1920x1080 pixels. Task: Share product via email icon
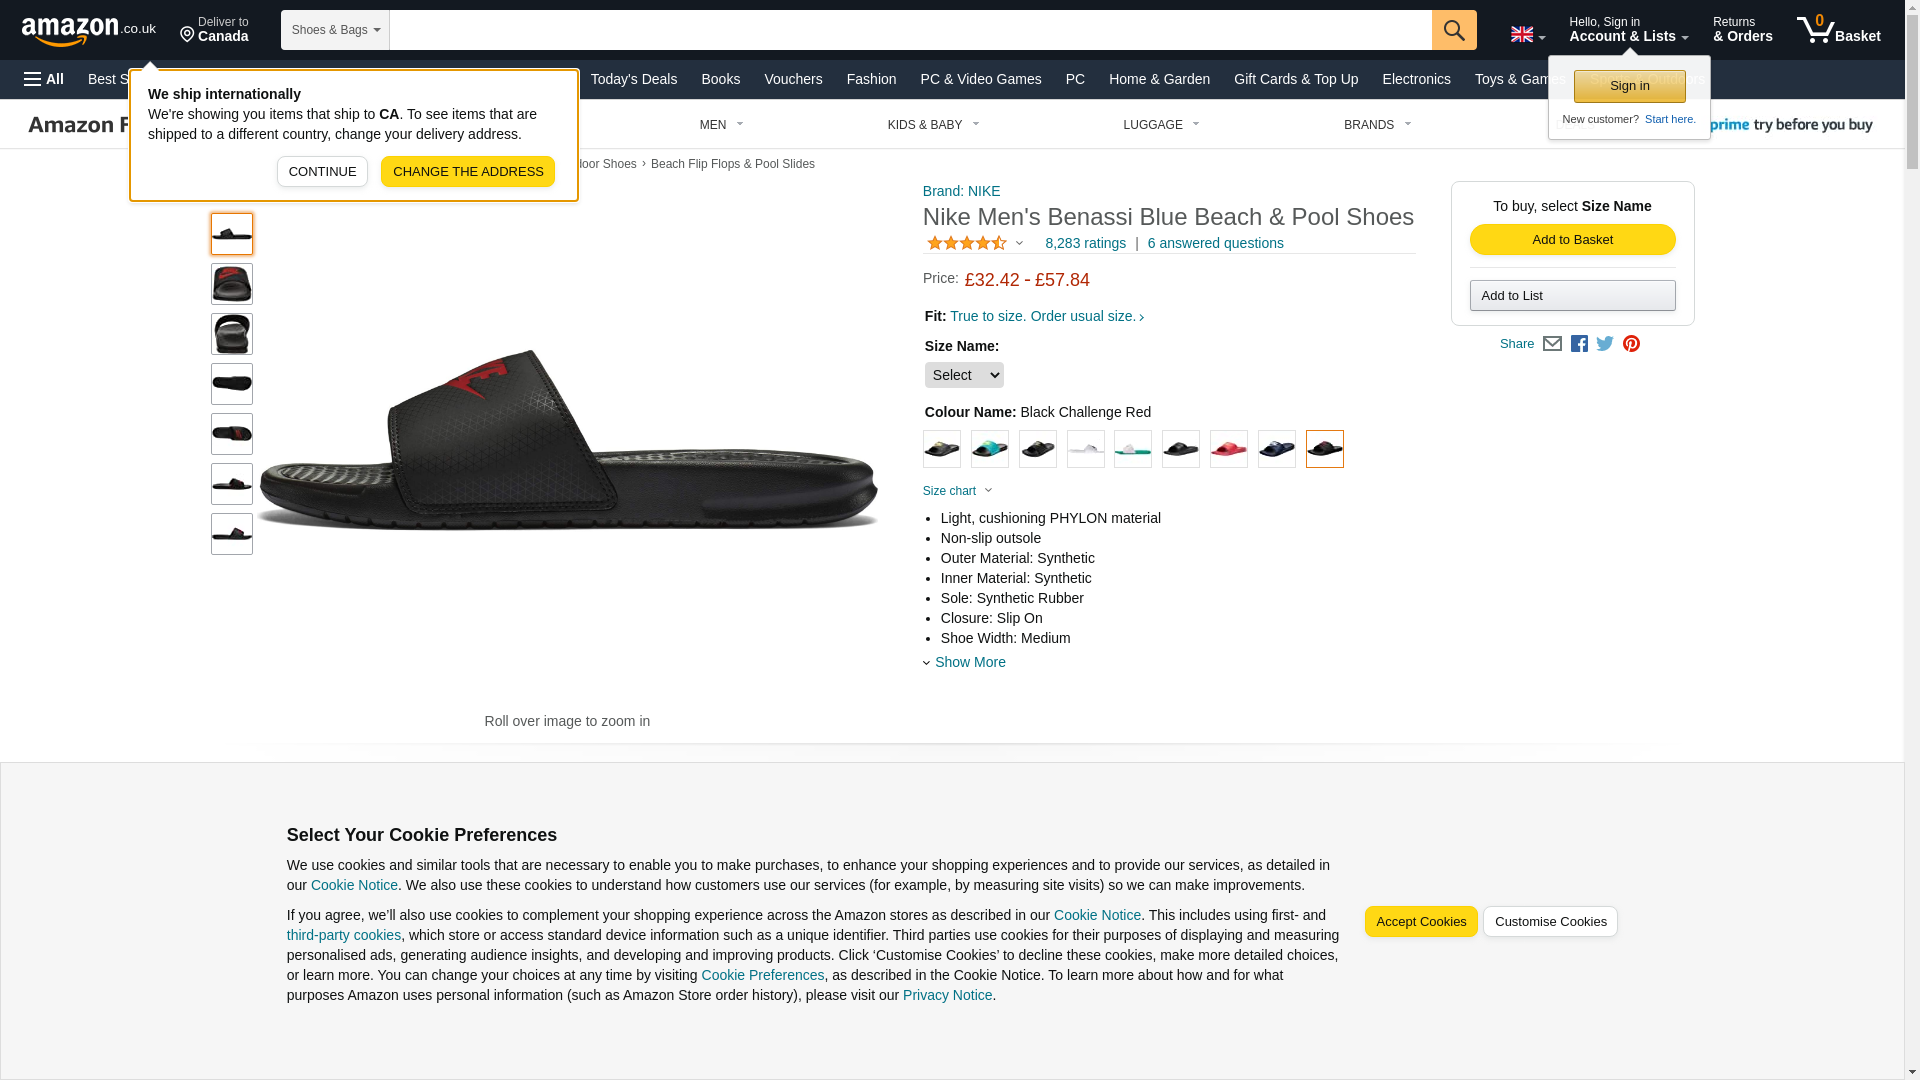[x=1552, y=344]
